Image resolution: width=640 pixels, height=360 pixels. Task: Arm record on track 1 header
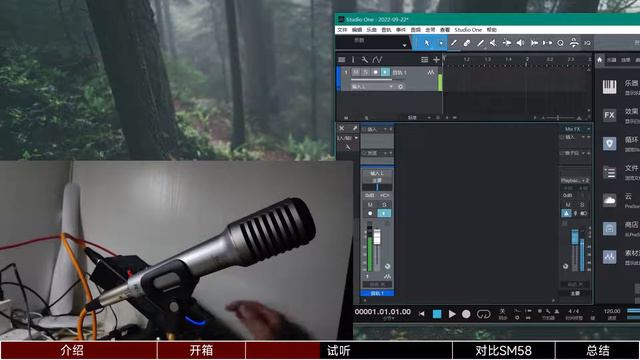click(x=376, y=72)
